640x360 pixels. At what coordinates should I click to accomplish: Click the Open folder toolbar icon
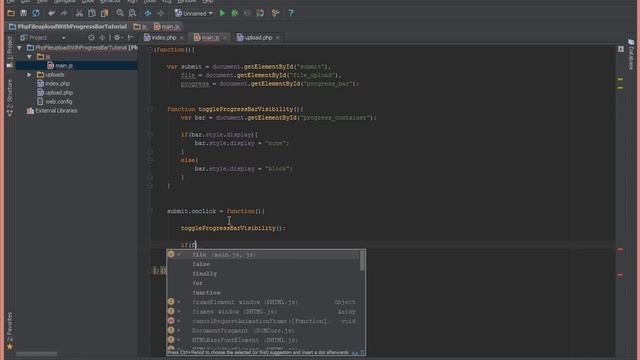coord(11,13)
